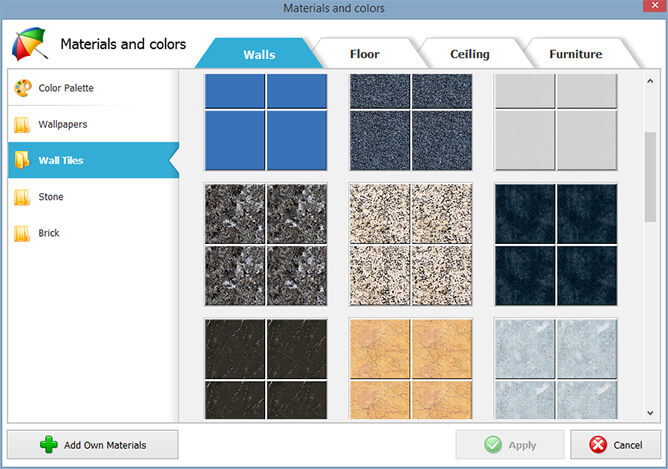The width and height of the screenshot is (668, 469).
Task: Switch to the Floor tab
Action: click(x=364, y=54)
